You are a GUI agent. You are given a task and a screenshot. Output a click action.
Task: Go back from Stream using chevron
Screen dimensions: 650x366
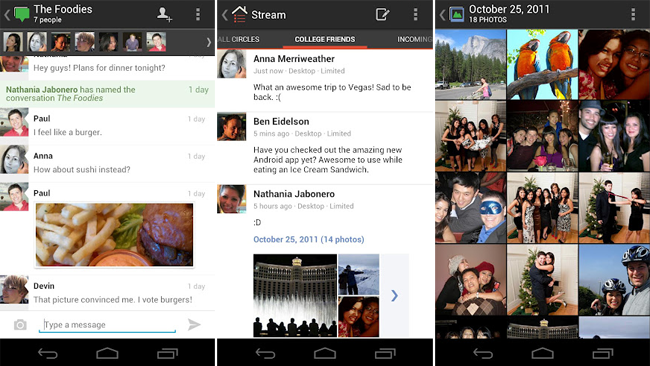[225, 15]
